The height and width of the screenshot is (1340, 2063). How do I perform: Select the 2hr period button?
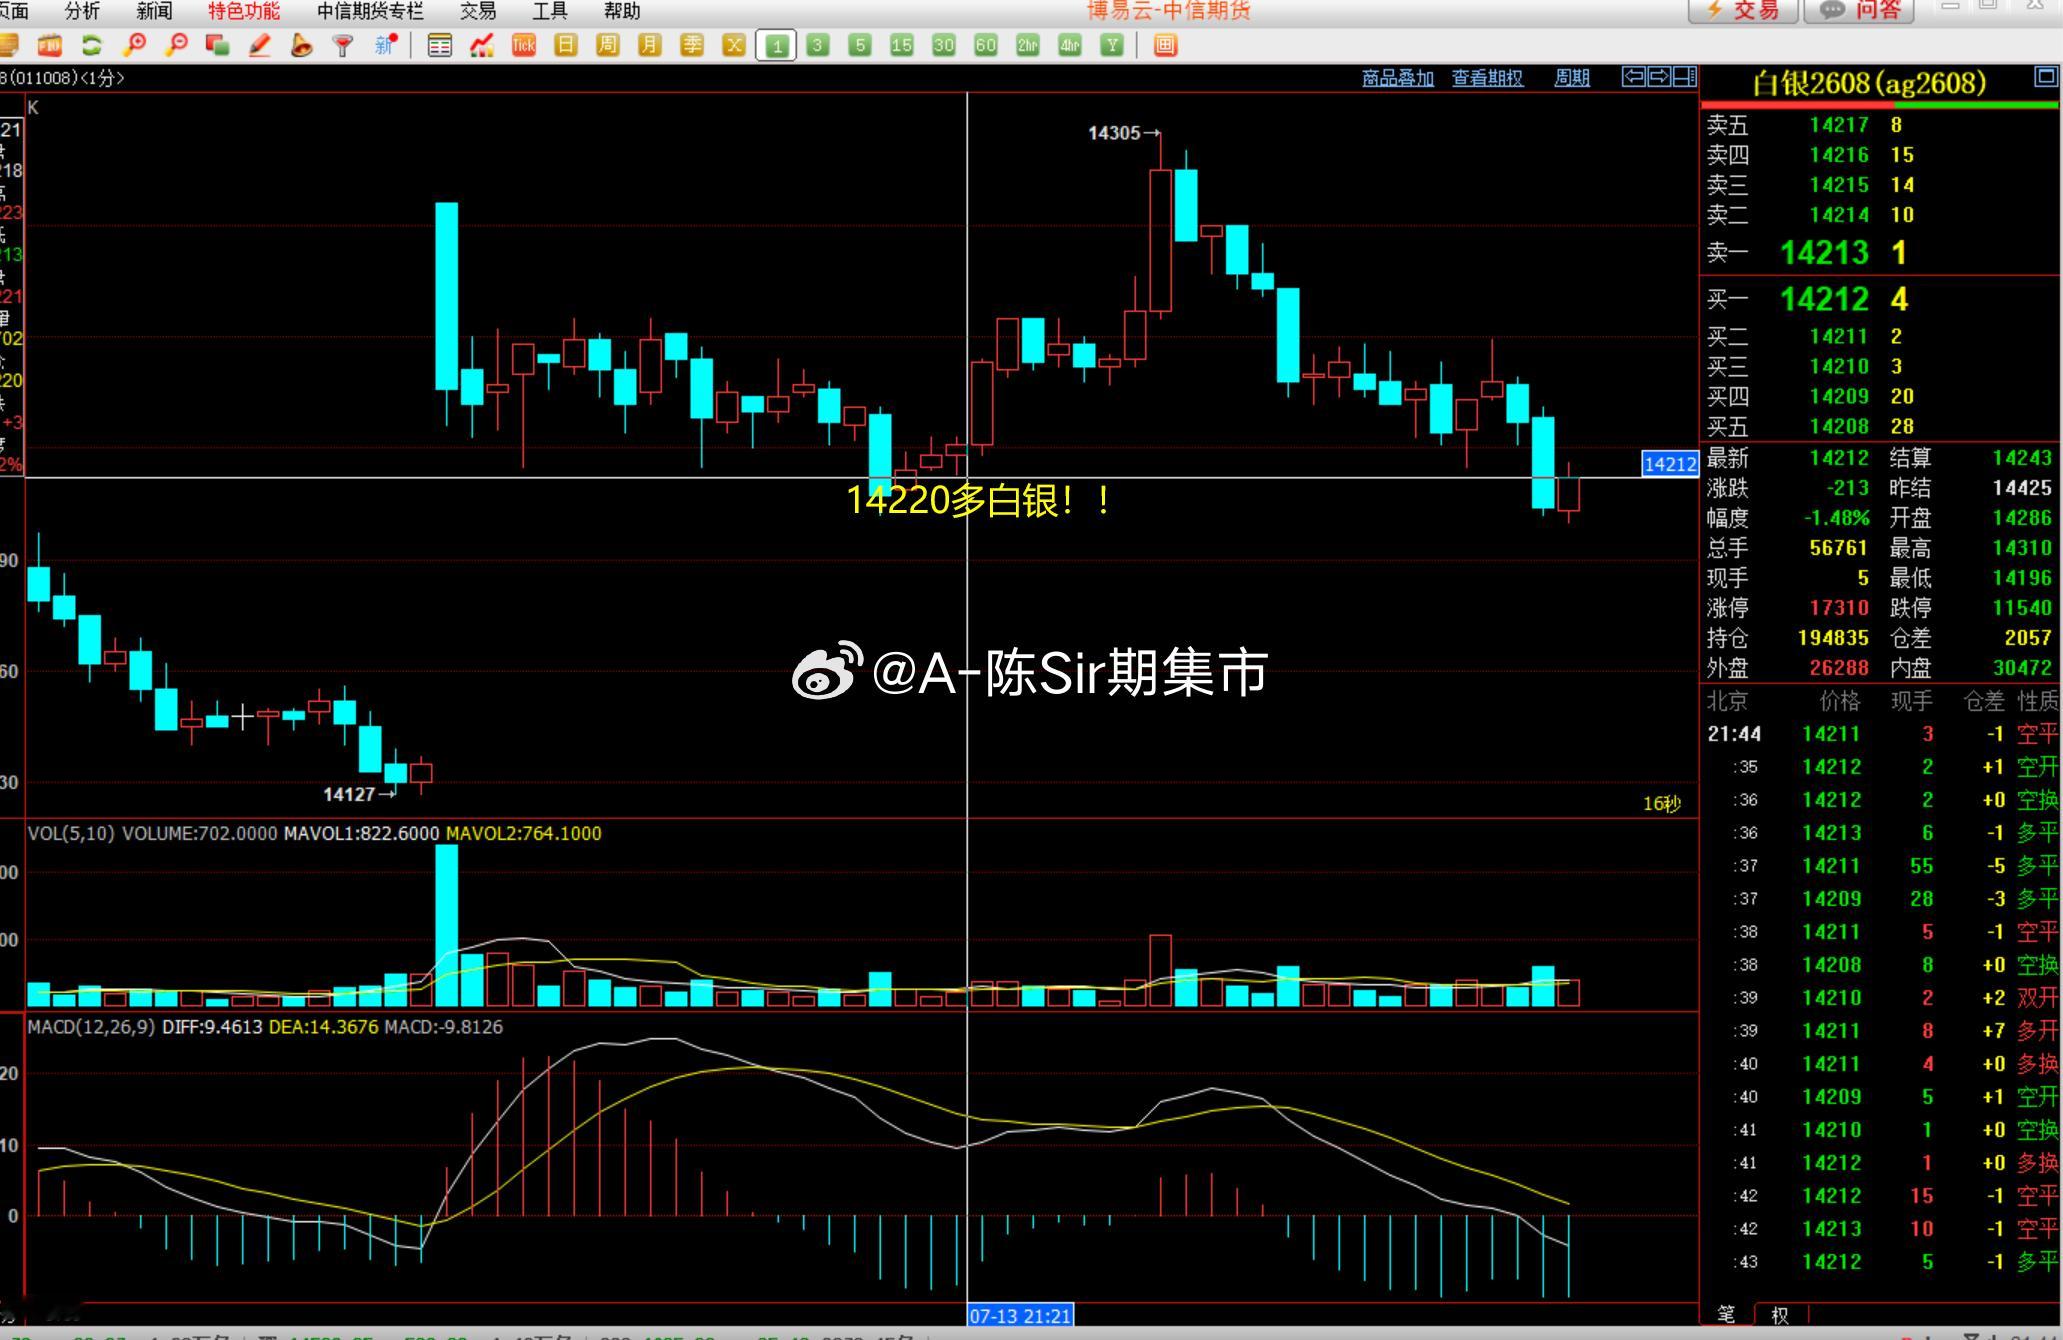(1028, 45)
